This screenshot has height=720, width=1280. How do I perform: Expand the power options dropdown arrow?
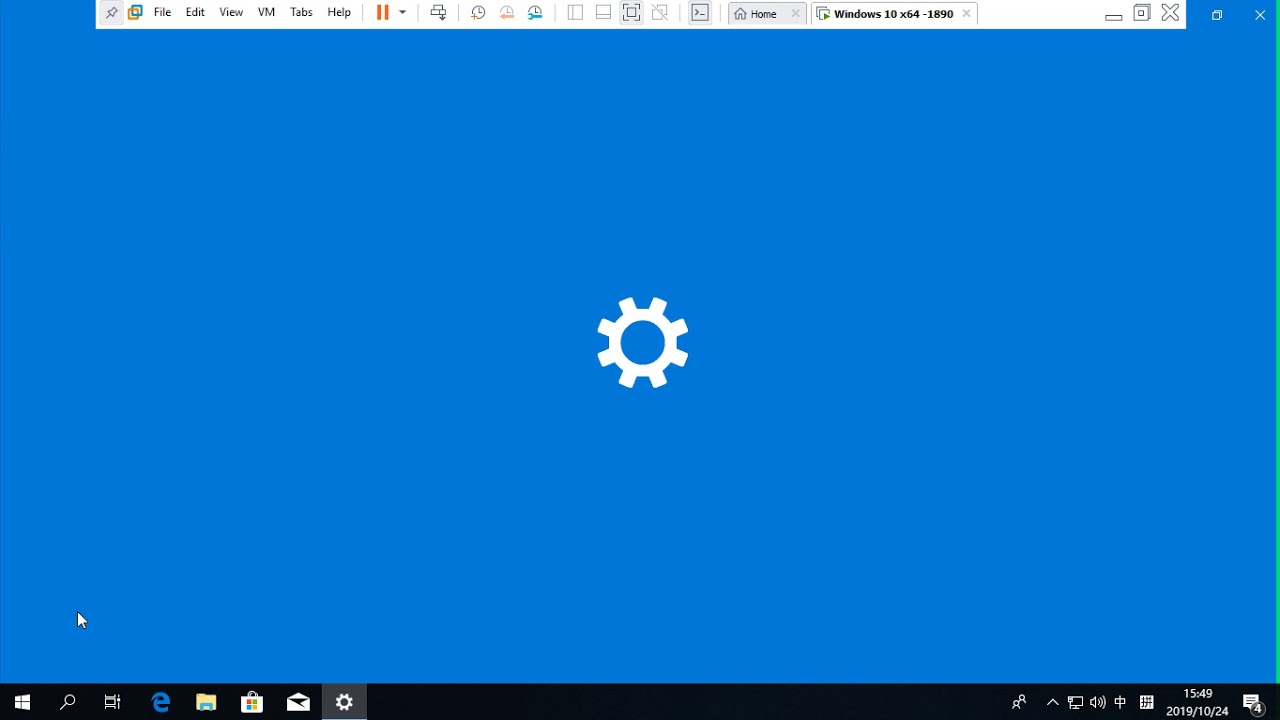(x=402, y=13)
